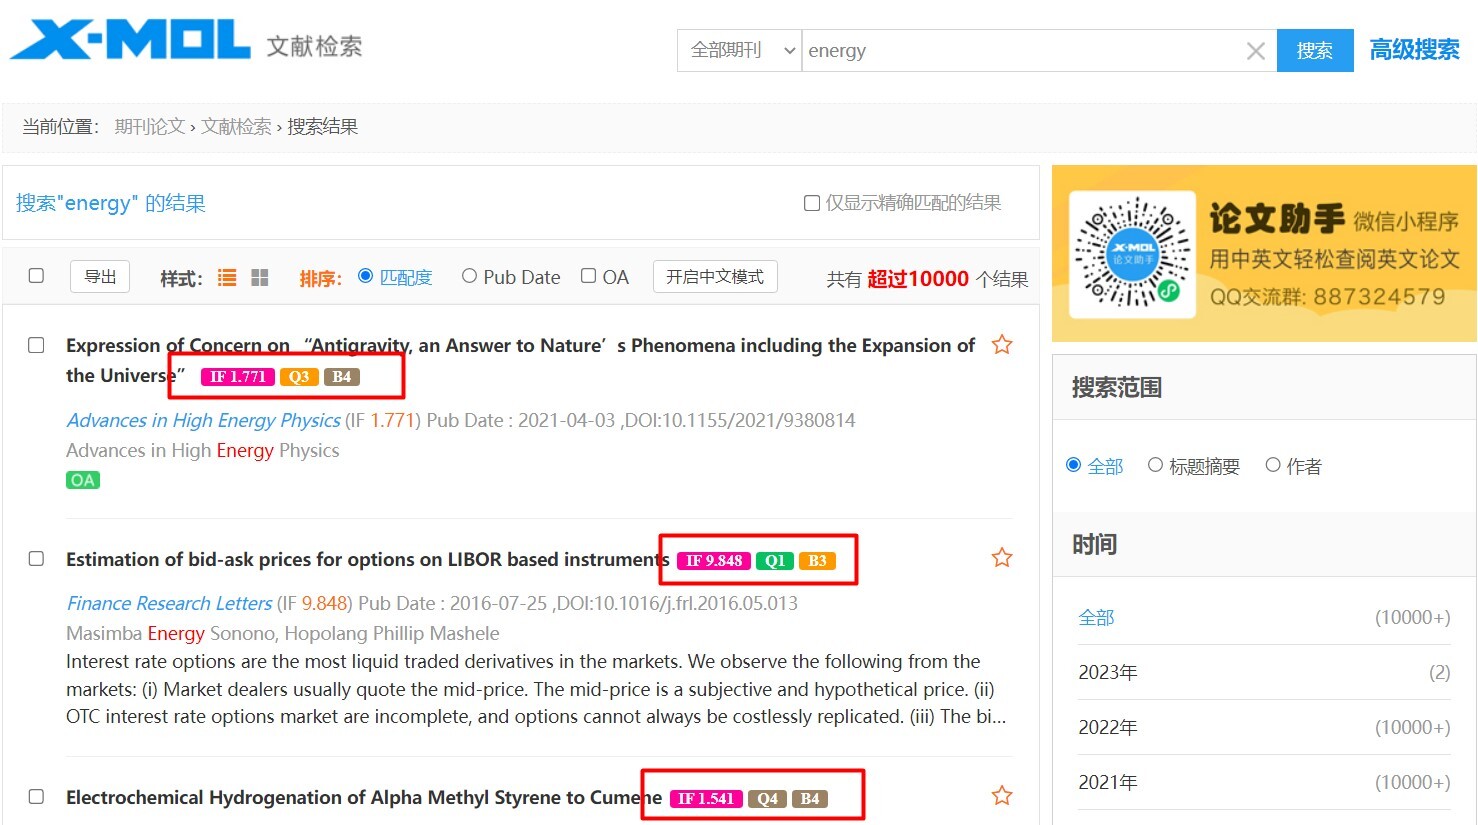Image resolution: width=1478 pixels, height=825 pixels.
Task: Check 仅显示精确匹配的结果 option
Action: (x=812, y=203)
